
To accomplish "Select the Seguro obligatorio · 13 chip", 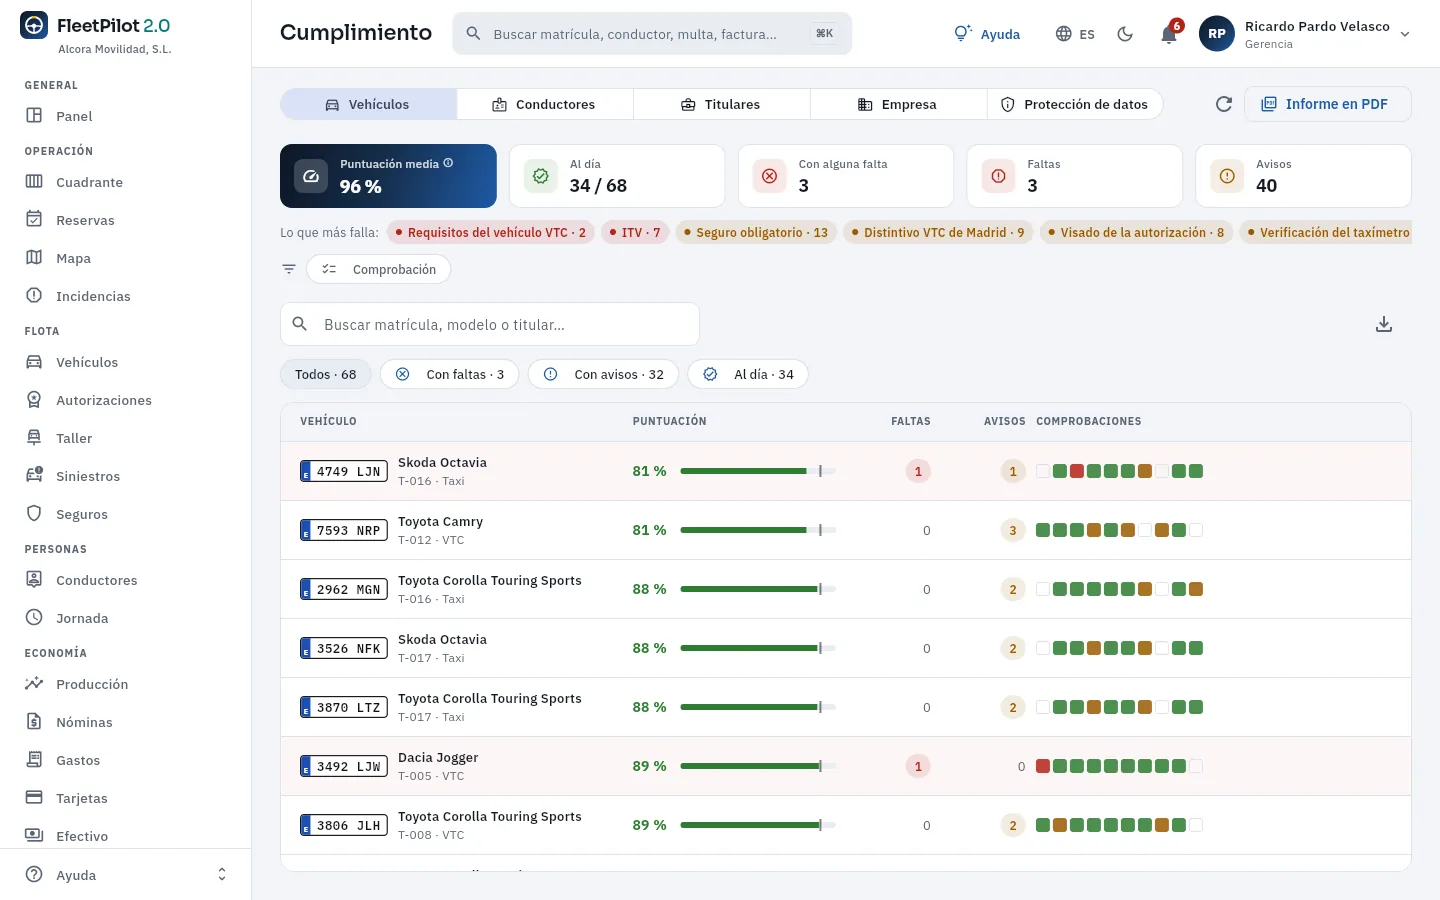I will pos(756,232).
